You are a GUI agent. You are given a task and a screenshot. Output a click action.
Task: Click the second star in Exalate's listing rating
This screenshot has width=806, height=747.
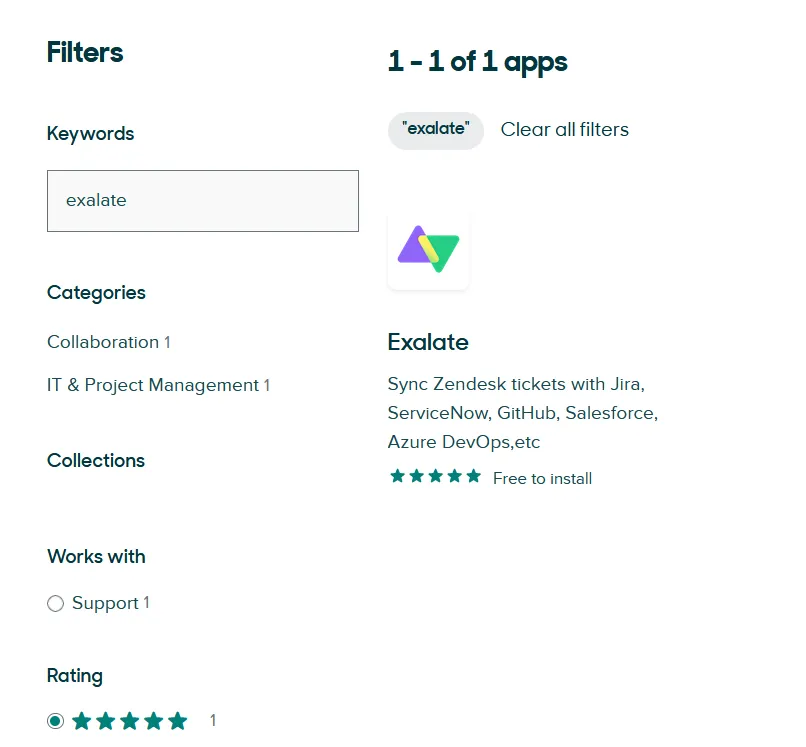tap(415, 477)
